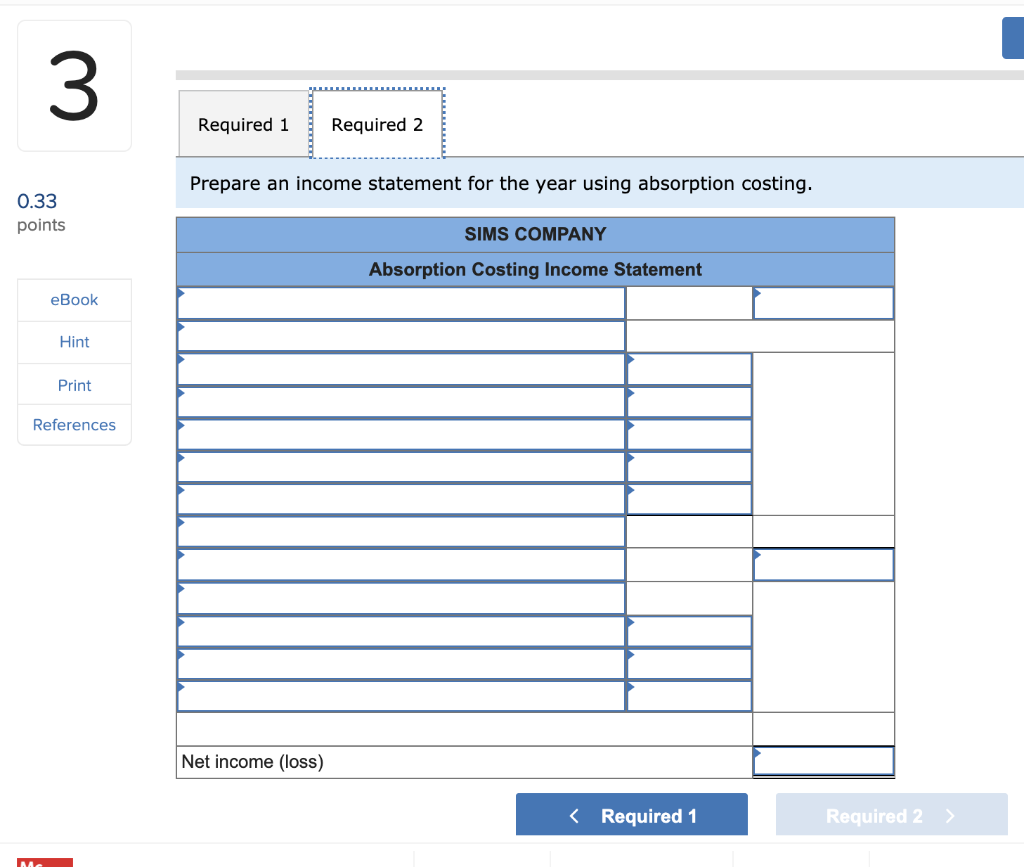This screenshot has height=867, width=1024.
Task: Click the seventh row middle-column amount field
Action: pyautogui.click(x=690, y=499)
